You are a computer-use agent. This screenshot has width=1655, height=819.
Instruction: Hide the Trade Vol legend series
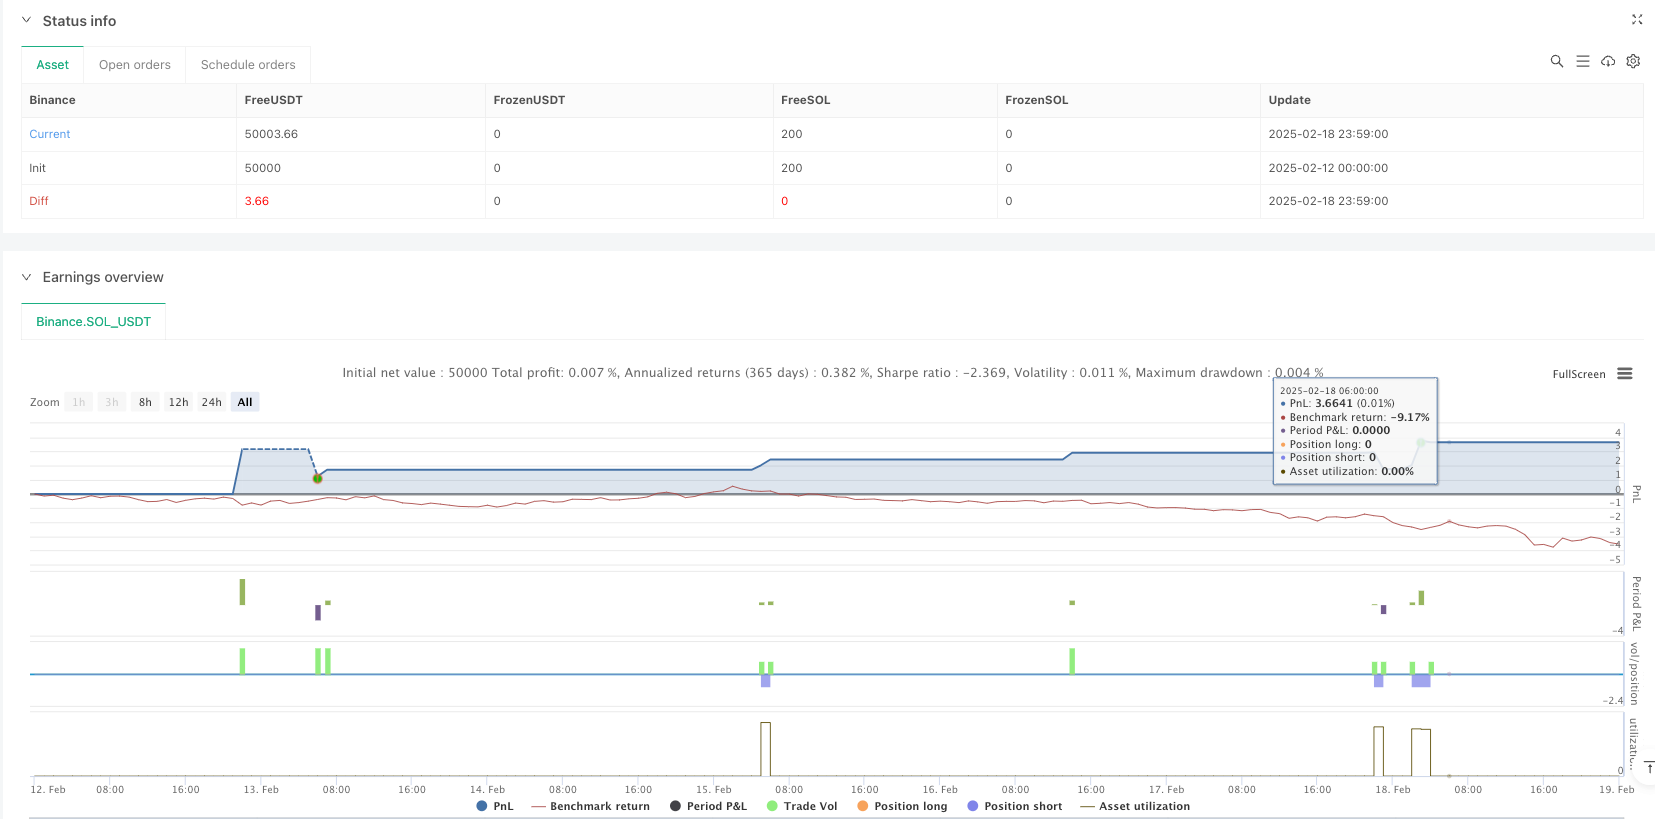[801, 806]
